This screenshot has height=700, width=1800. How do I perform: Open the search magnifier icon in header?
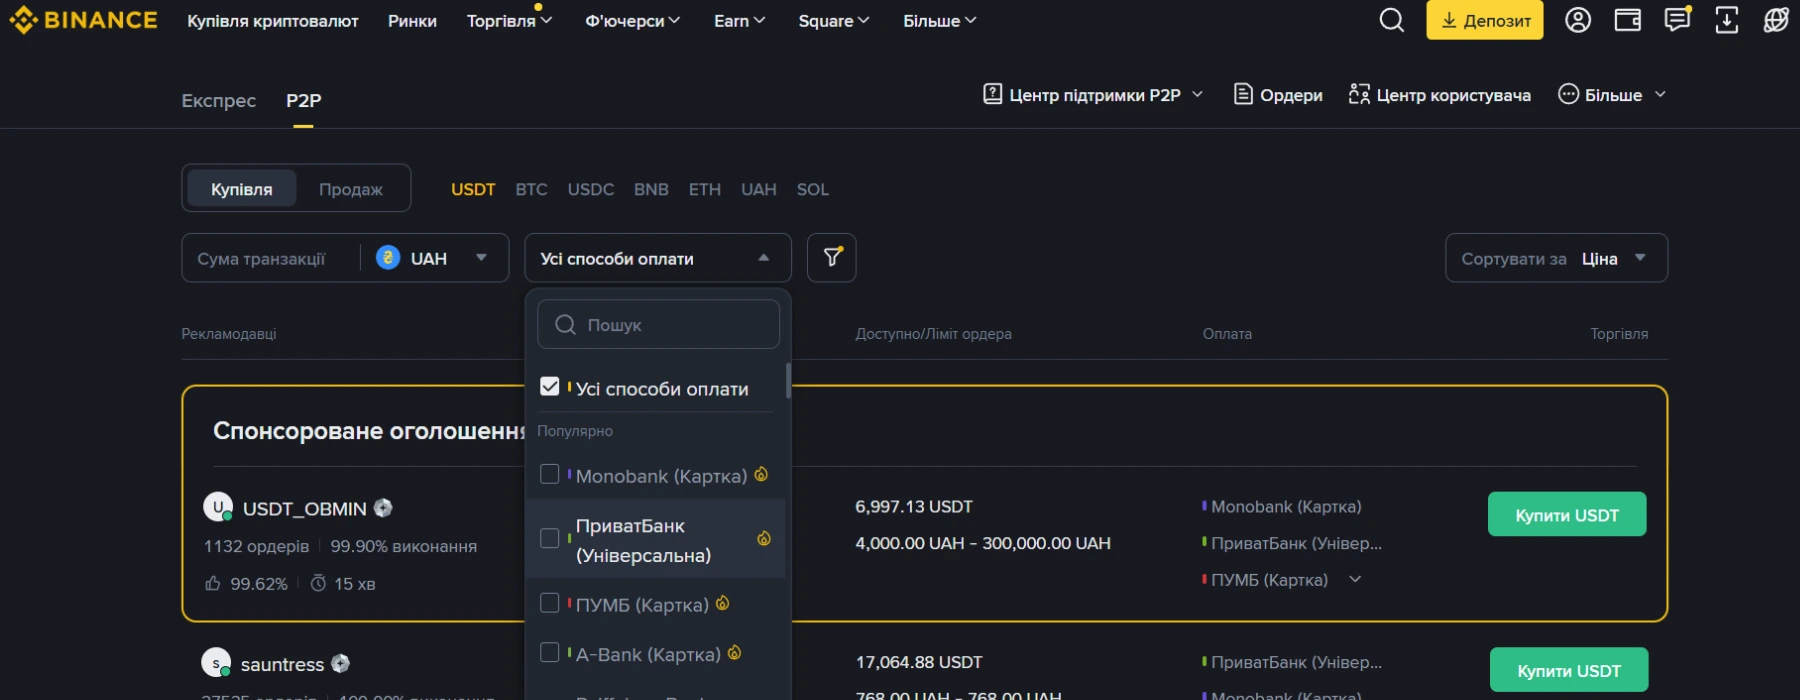point(1391,20)
